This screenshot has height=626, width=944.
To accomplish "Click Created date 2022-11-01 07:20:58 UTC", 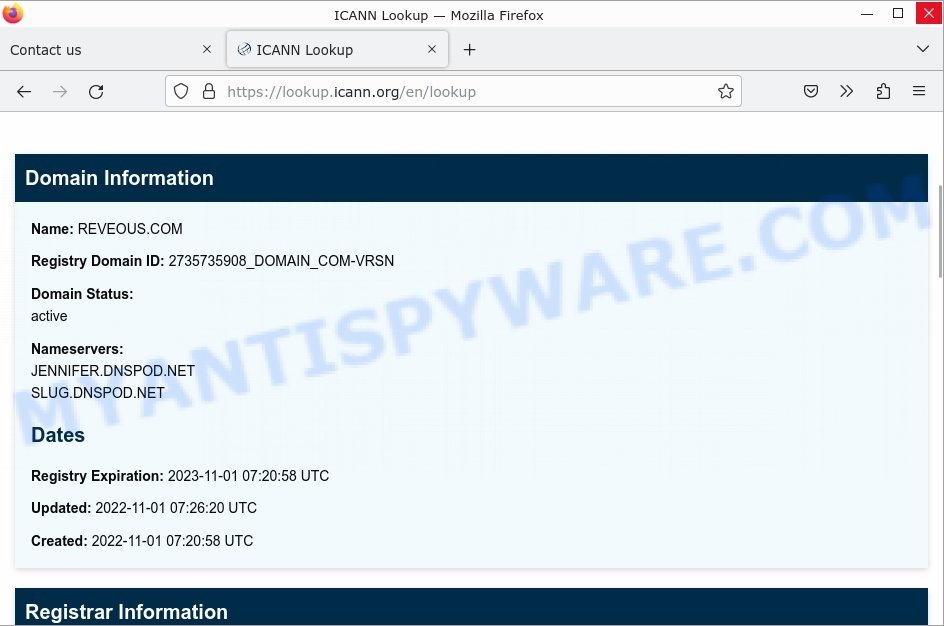I will click(x=172, y=541).
